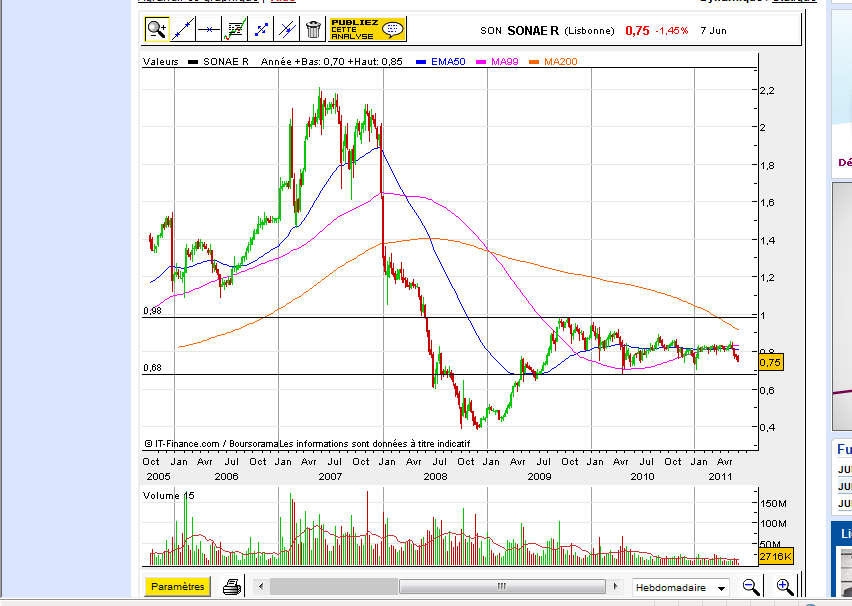Screen dimensions: 852x606
Task: Zoom in with the plus magnifier
Action: 785,587
